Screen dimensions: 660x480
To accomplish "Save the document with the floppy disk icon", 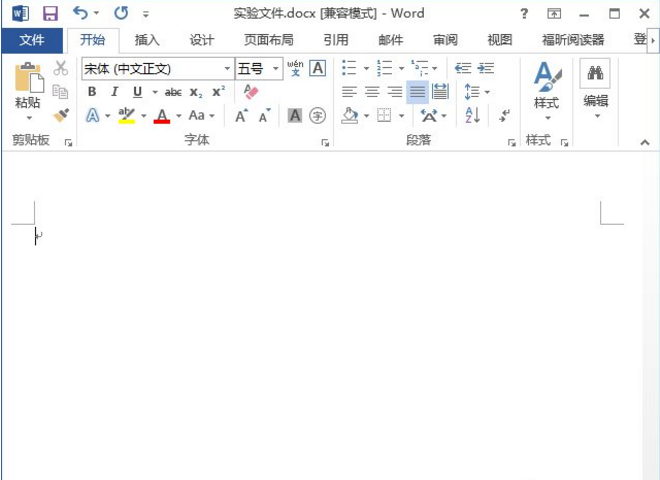I will click(x=50, y=13).
